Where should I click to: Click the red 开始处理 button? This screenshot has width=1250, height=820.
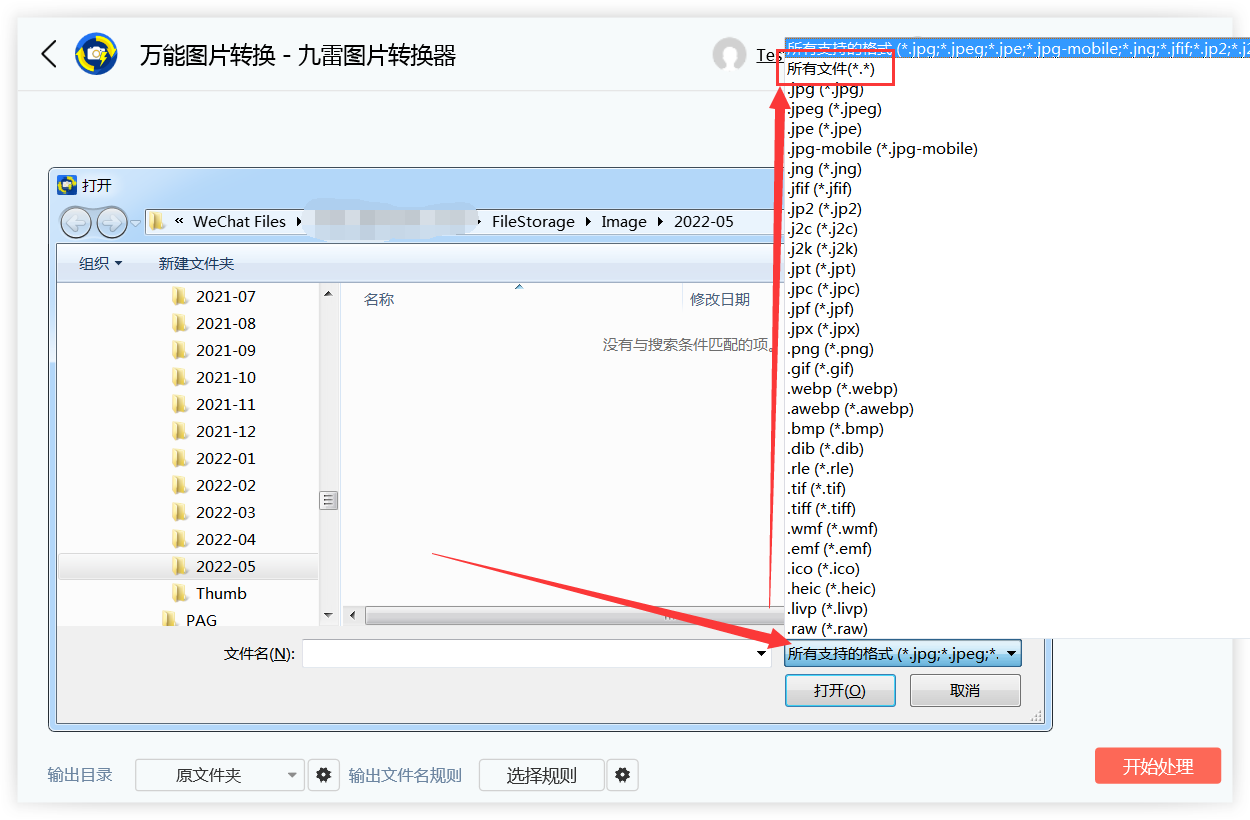point(1158,766)
